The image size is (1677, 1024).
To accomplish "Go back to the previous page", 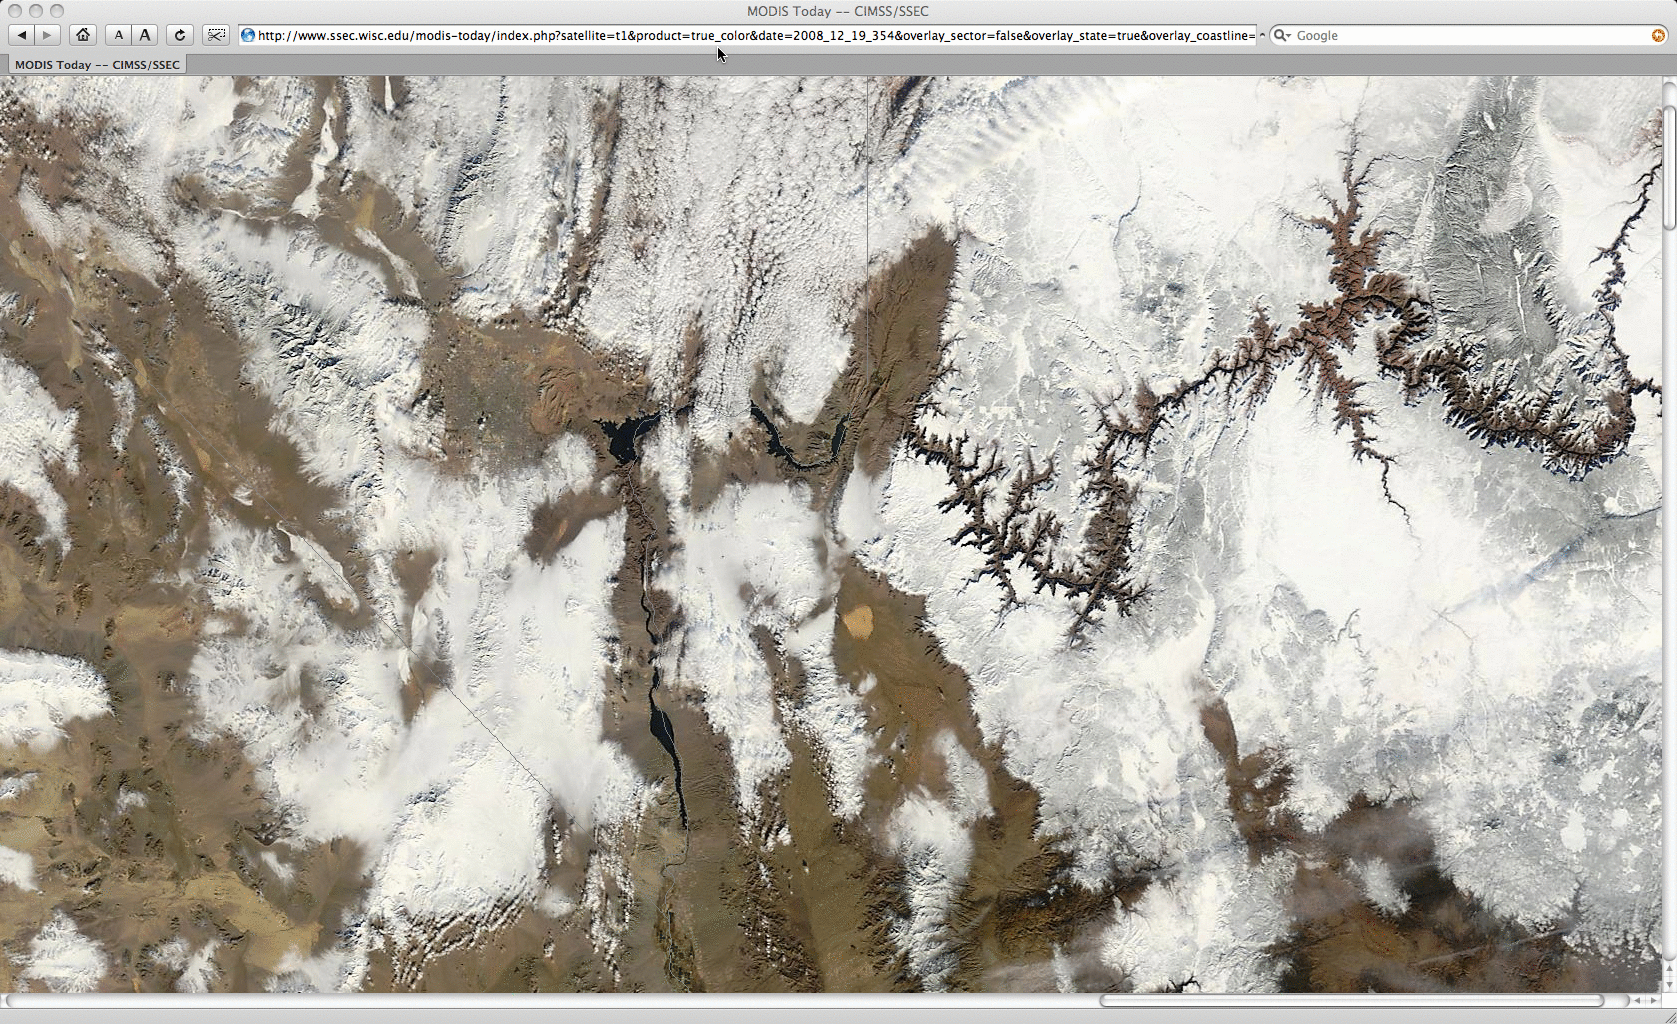I will tap(22, 35).
